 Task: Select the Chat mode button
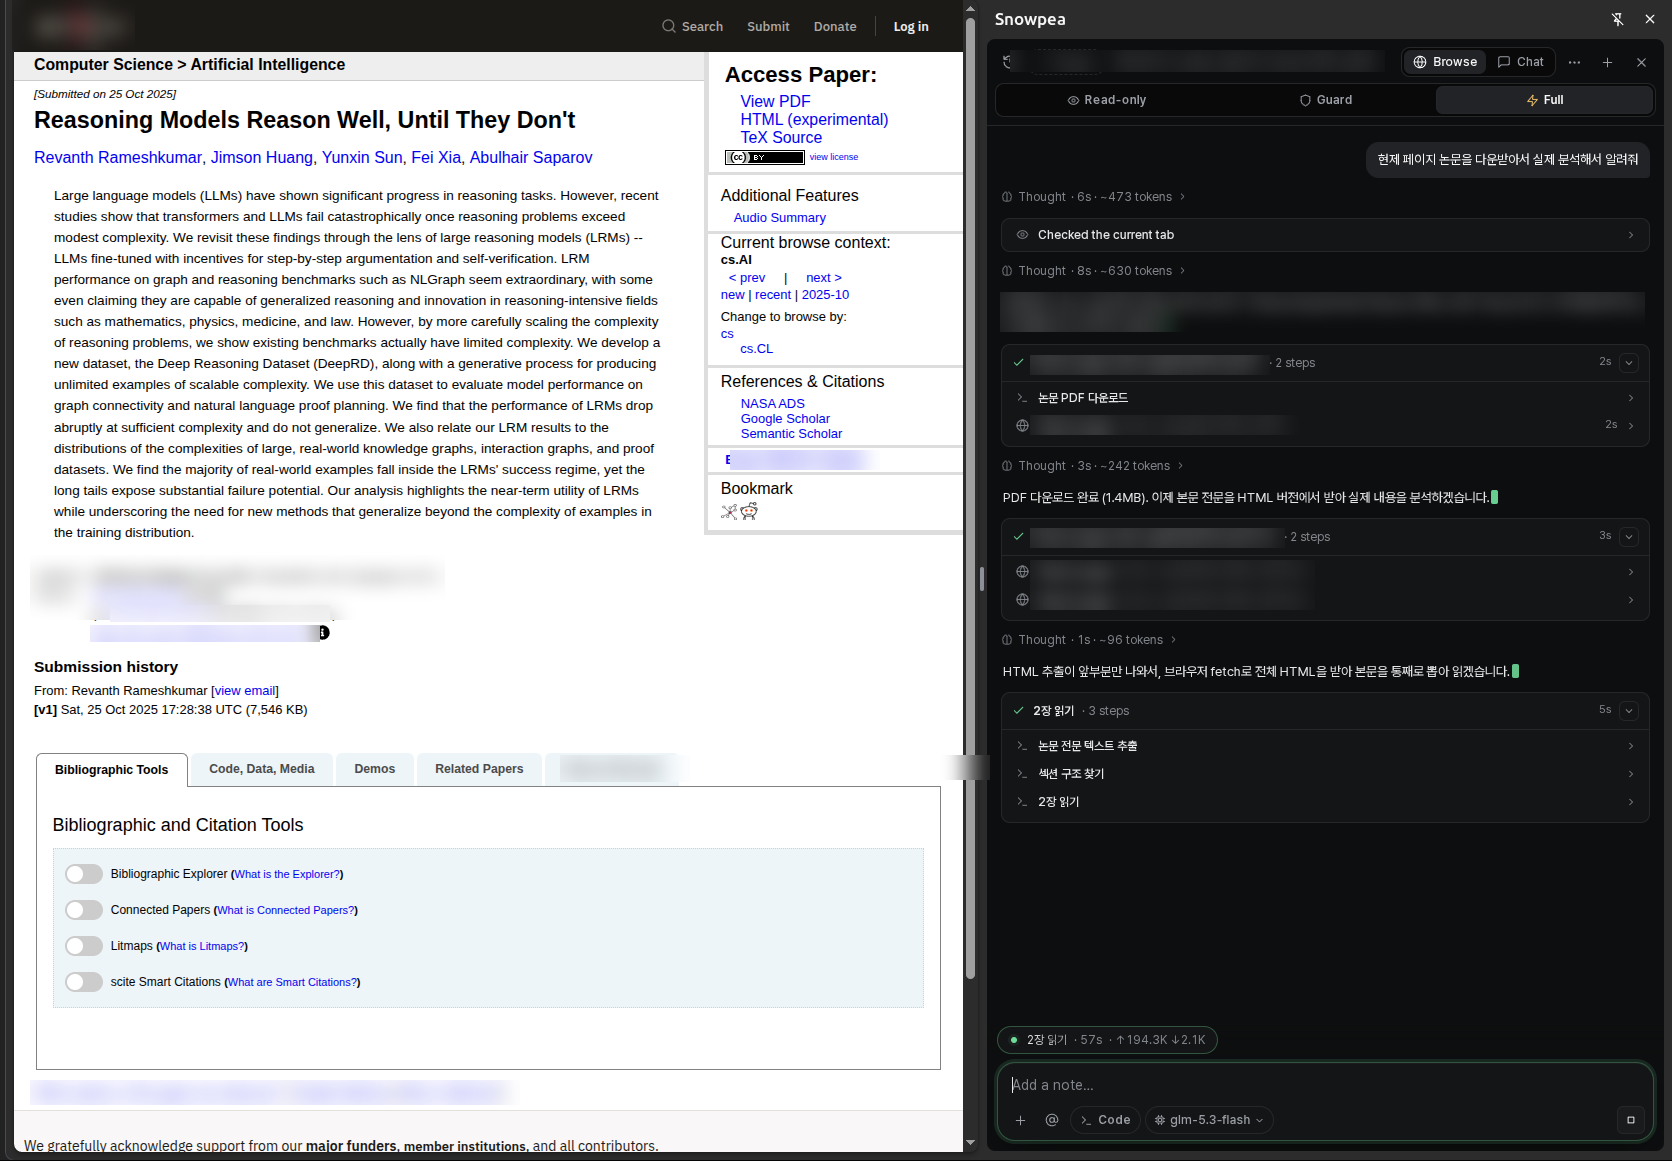(1520, 62)
